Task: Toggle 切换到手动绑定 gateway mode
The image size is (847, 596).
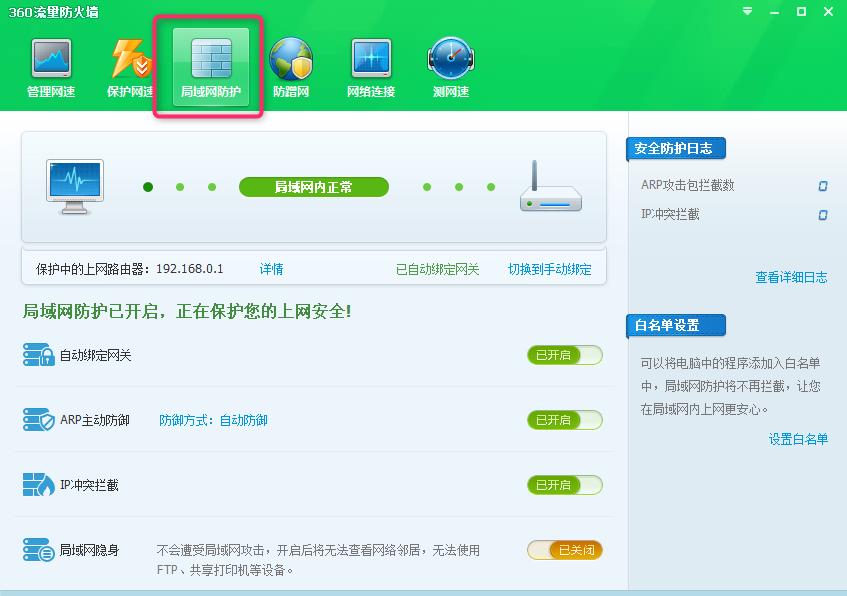Action: [549, 269]
